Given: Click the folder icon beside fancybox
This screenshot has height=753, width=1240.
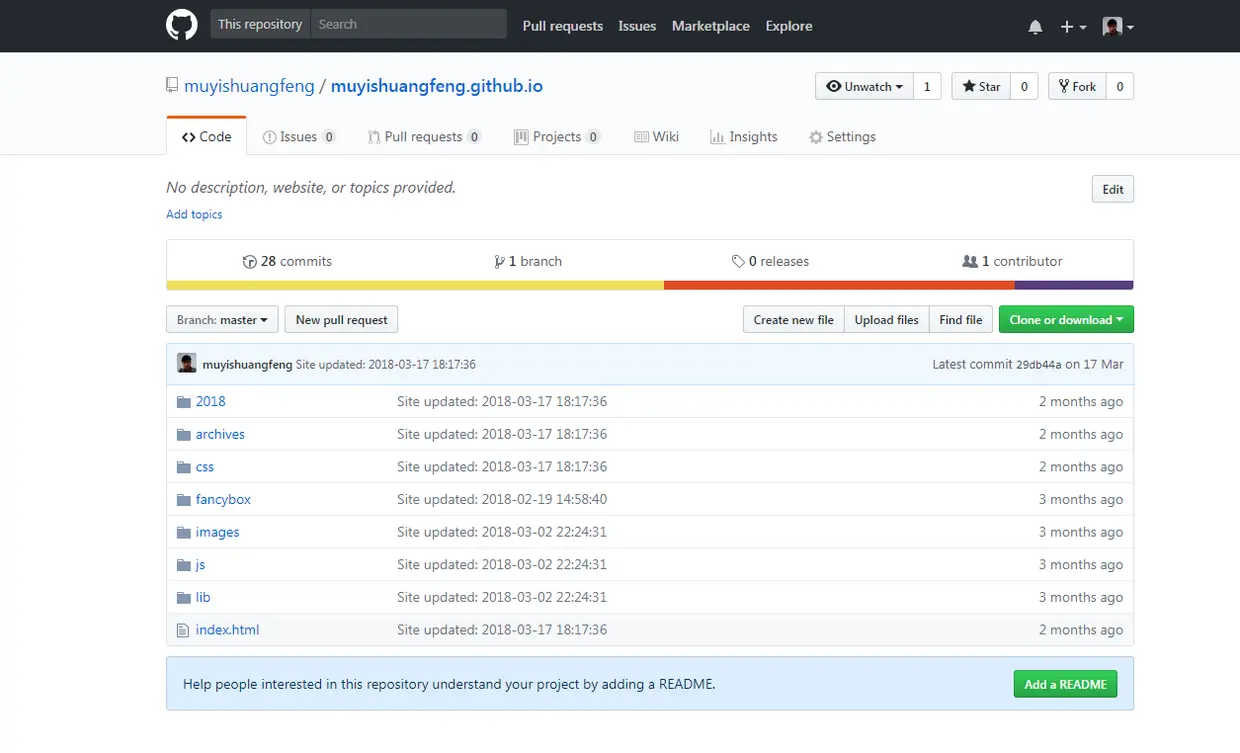Looking at the screenshot, I should [x=183, y=500].
